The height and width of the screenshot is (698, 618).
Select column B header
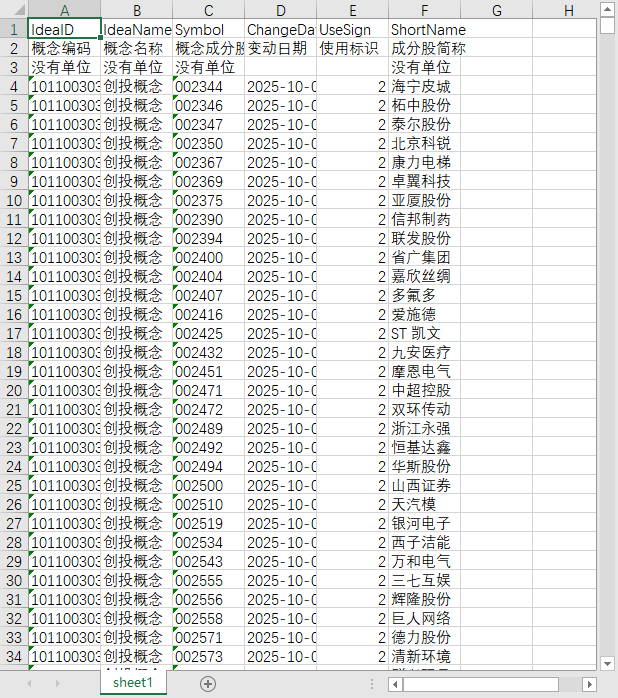(x=137, y=10)
